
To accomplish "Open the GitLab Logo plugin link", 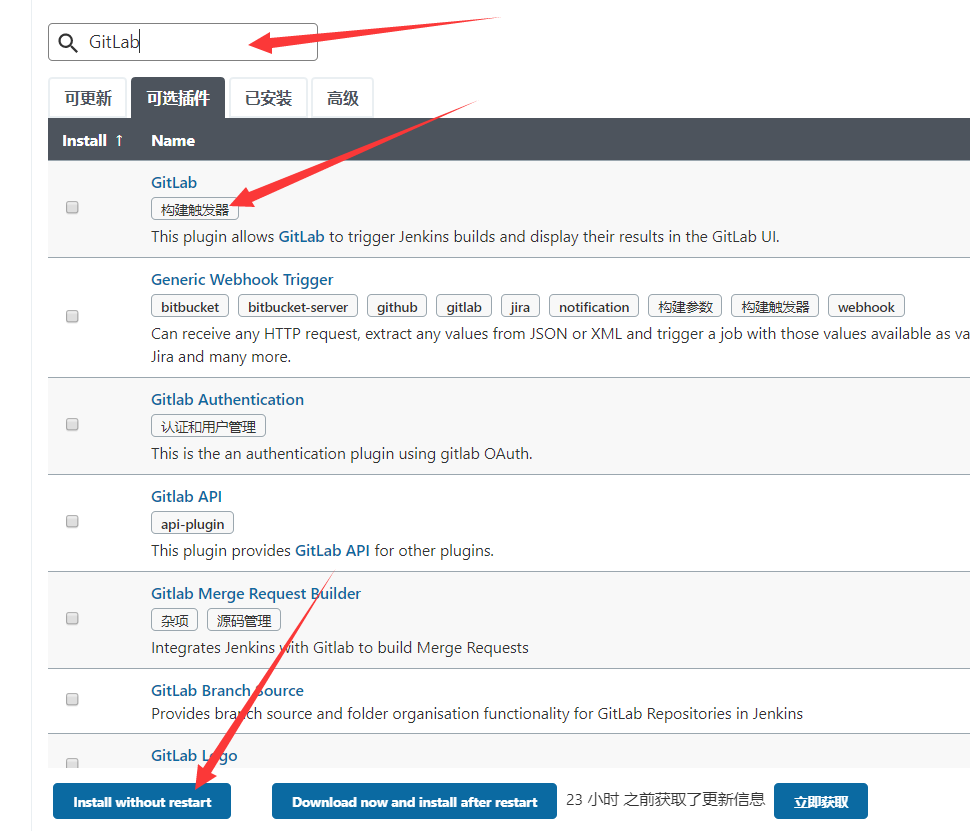I will 194,756.
